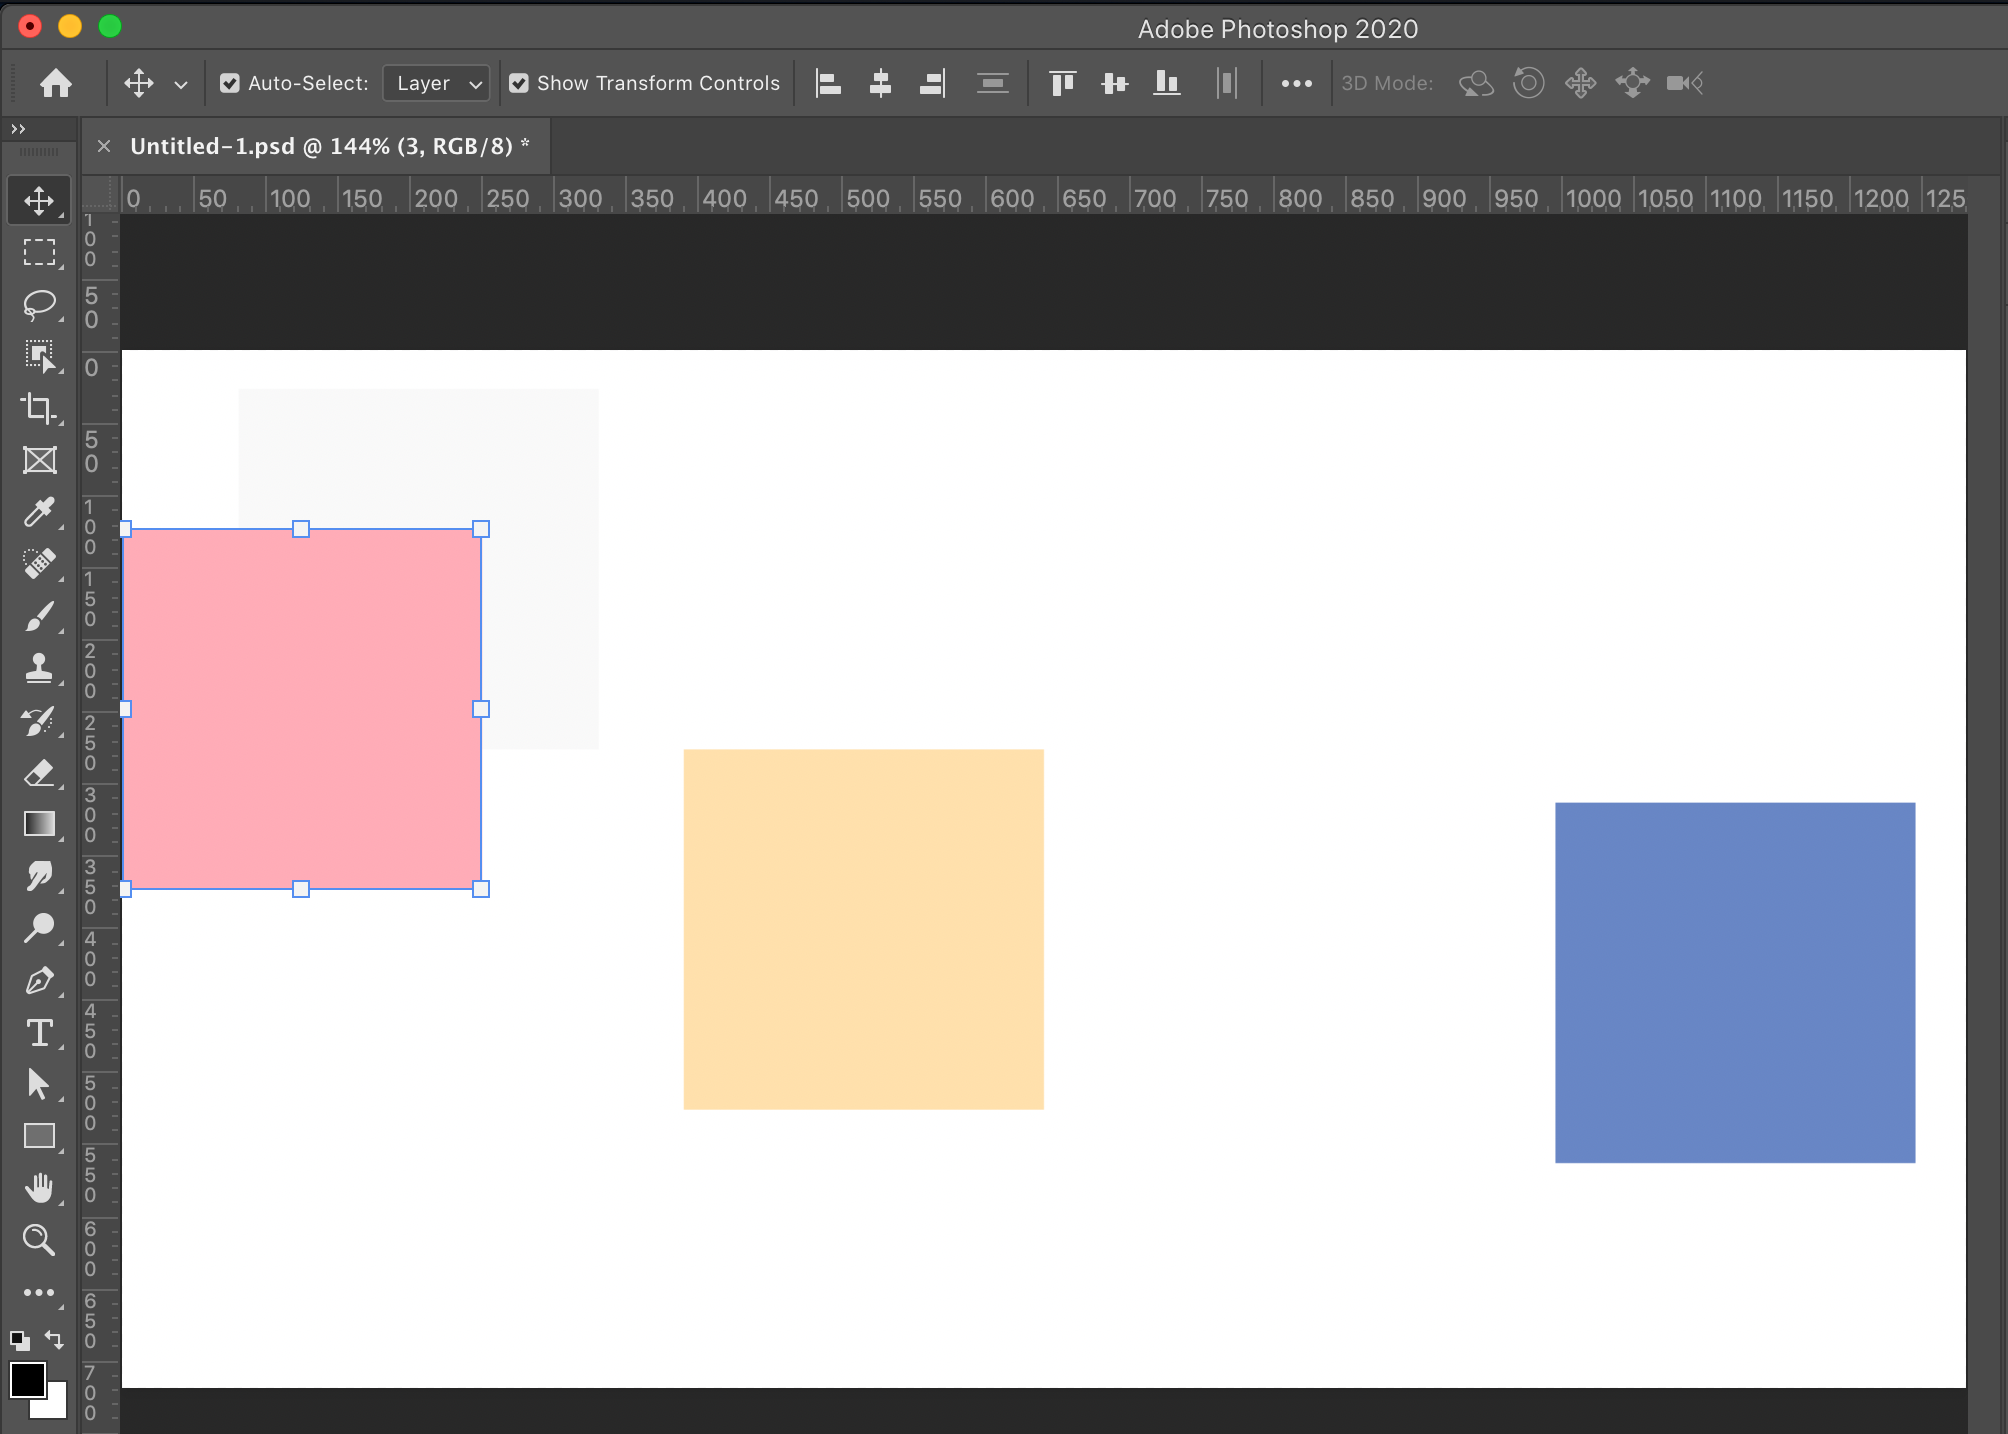Go to the Home screen
2008x1434 pixels.
tap(56, 83)
